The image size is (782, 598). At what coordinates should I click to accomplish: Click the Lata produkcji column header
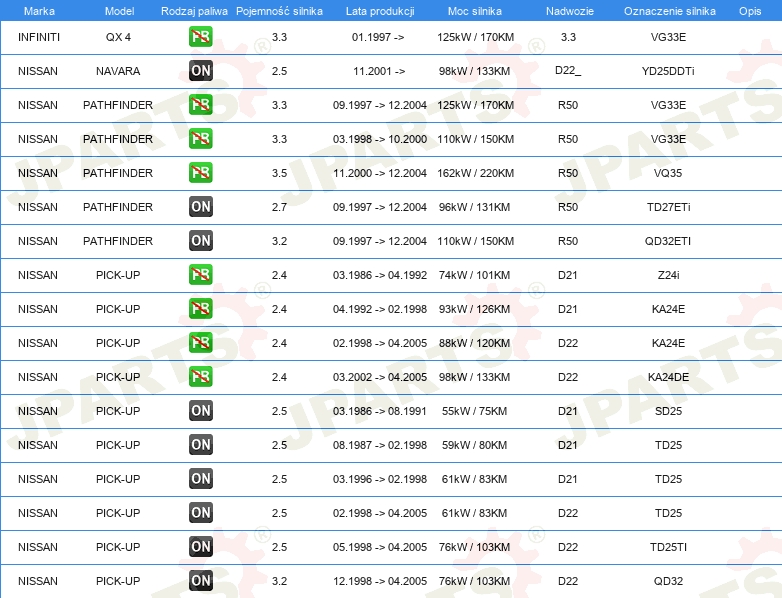380,11
